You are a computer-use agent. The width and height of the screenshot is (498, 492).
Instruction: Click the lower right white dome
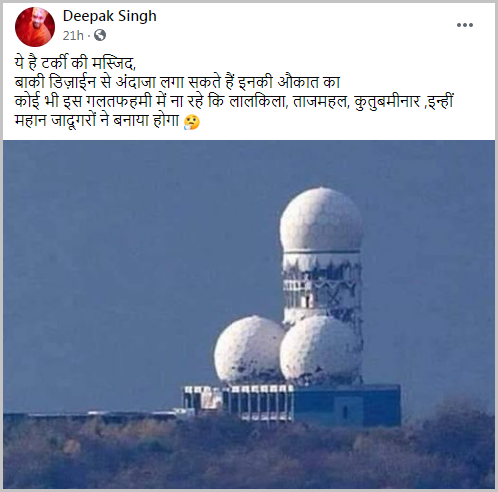click(x=321, y=350)
